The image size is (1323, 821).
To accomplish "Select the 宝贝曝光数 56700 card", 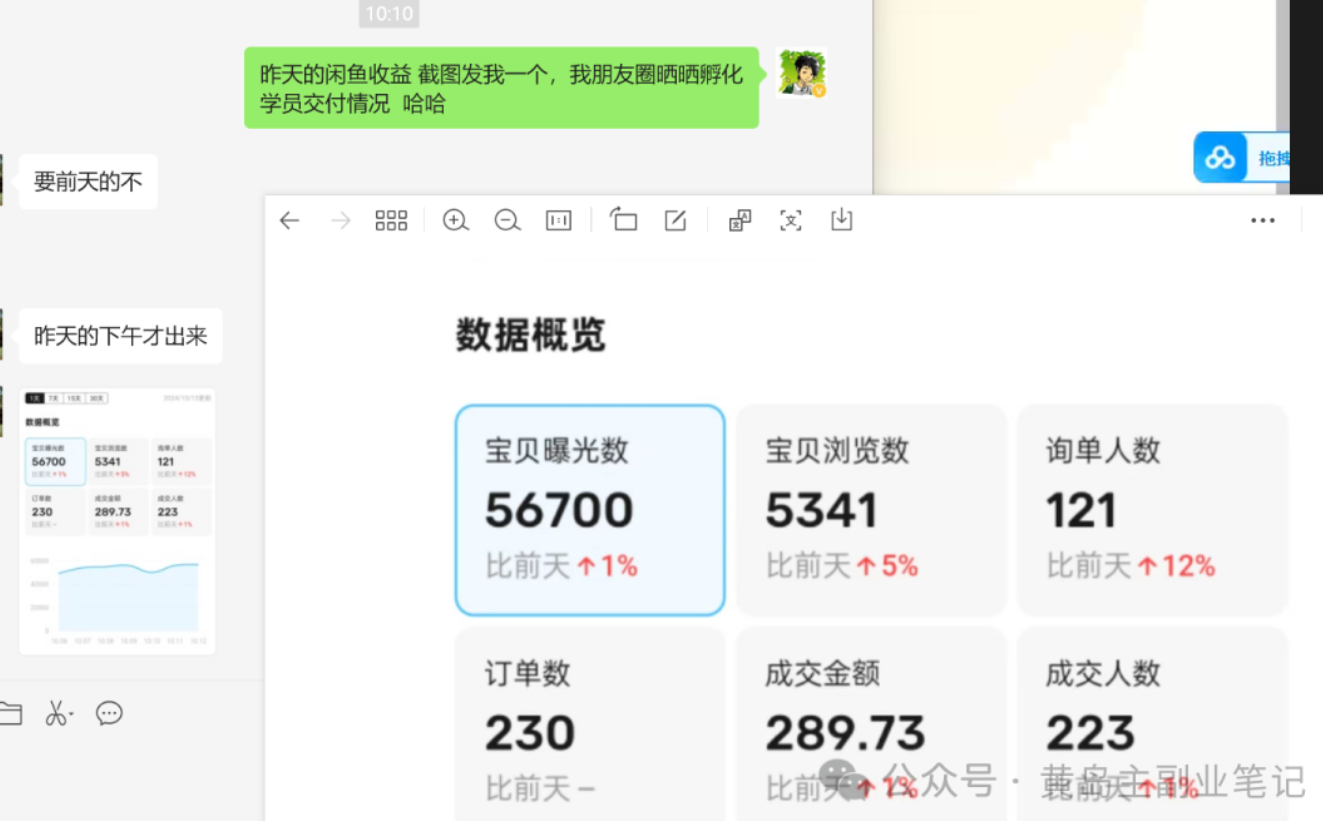I will click(590, 510).
